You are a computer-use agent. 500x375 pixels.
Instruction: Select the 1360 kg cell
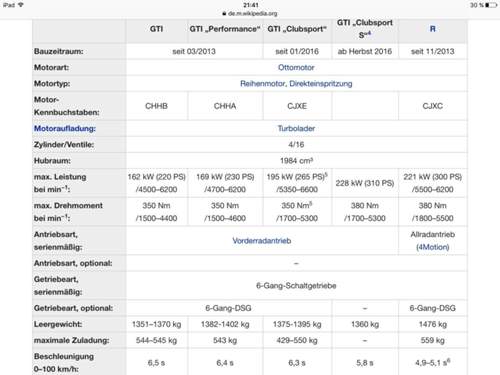click(x=365, y=324)
